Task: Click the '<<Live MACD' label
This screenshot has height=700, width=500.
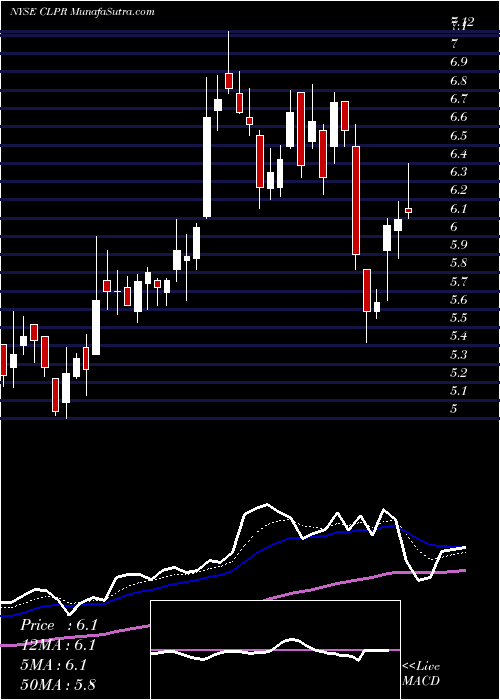Action: pyautogui.click(x=421, y=674)
